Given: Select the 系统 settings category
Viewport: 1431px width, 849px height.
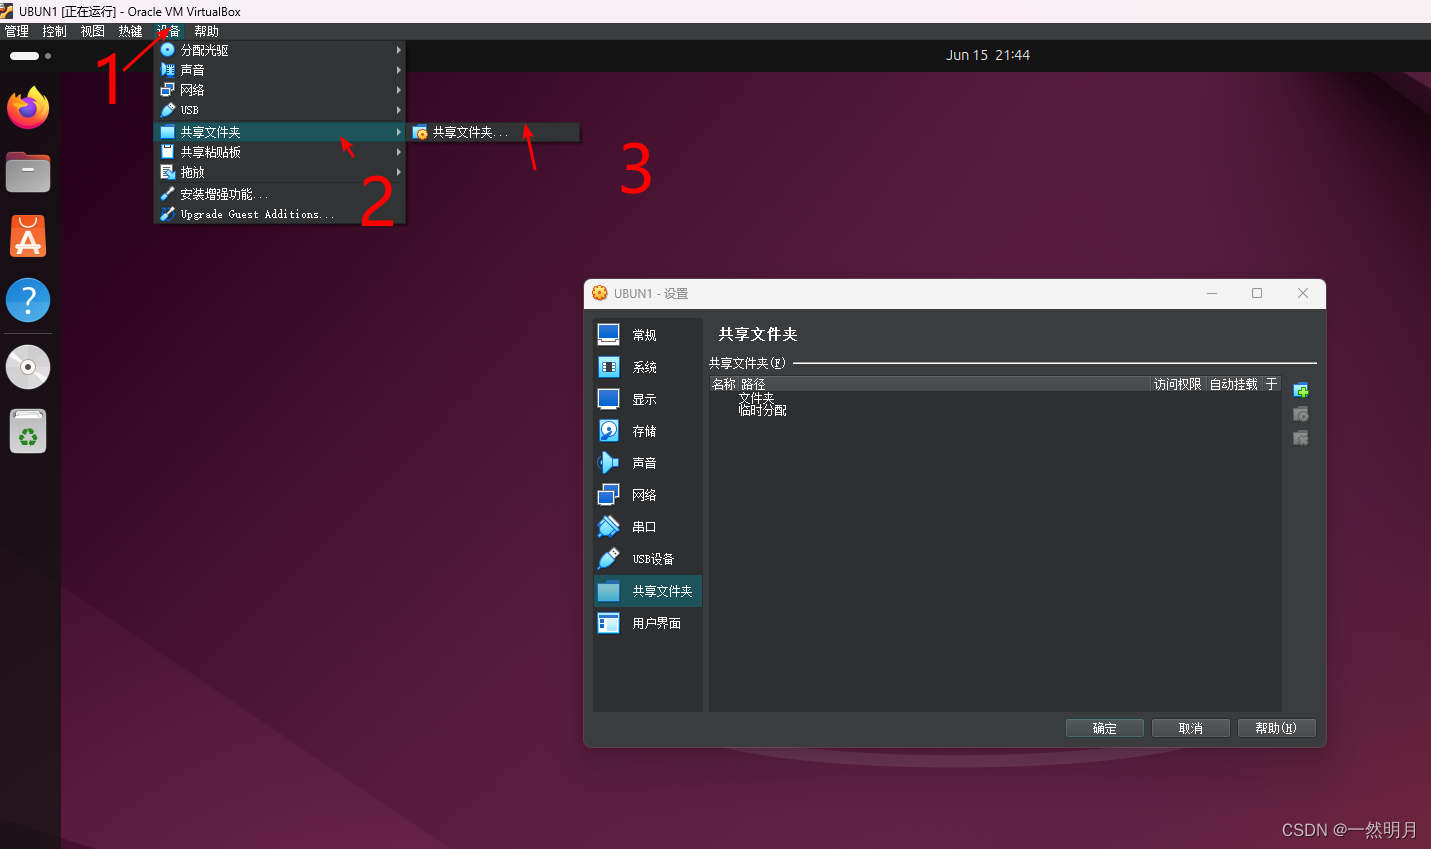Looking at the screenshot, I should pyautogui.click(x=648, y=367).
